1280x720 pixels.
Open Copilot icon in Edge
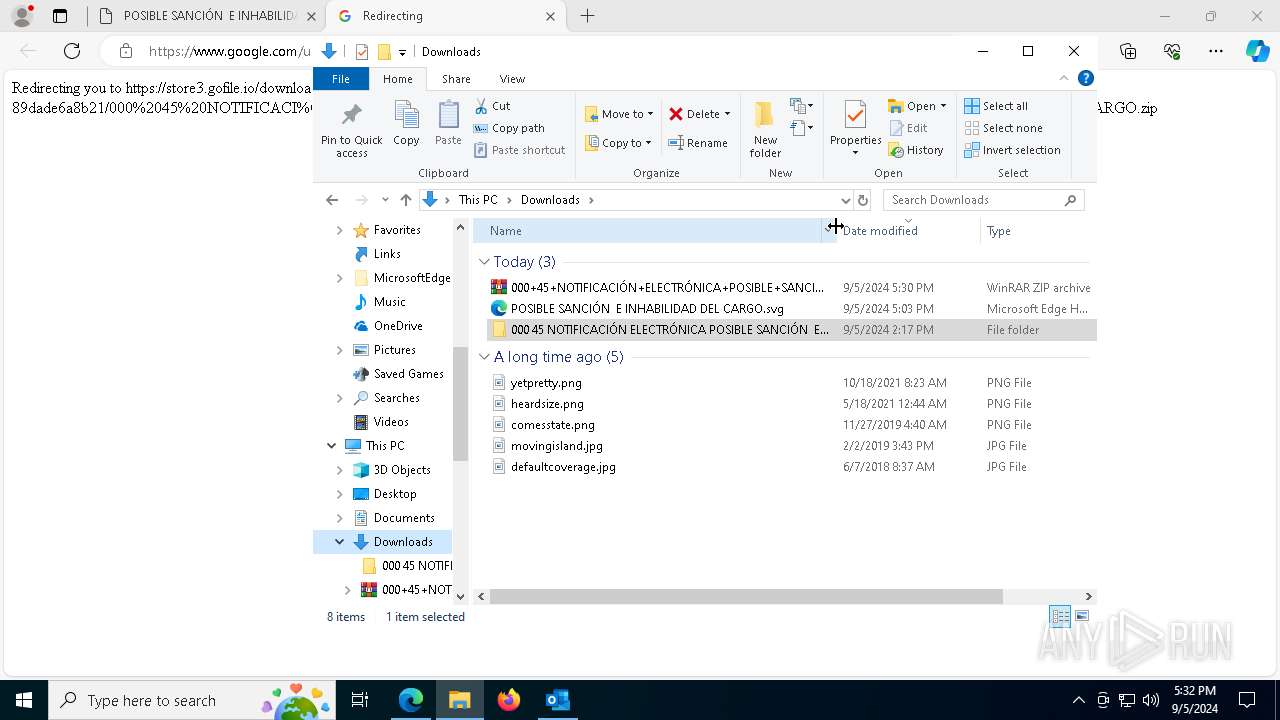click(x=1258, y=51)
